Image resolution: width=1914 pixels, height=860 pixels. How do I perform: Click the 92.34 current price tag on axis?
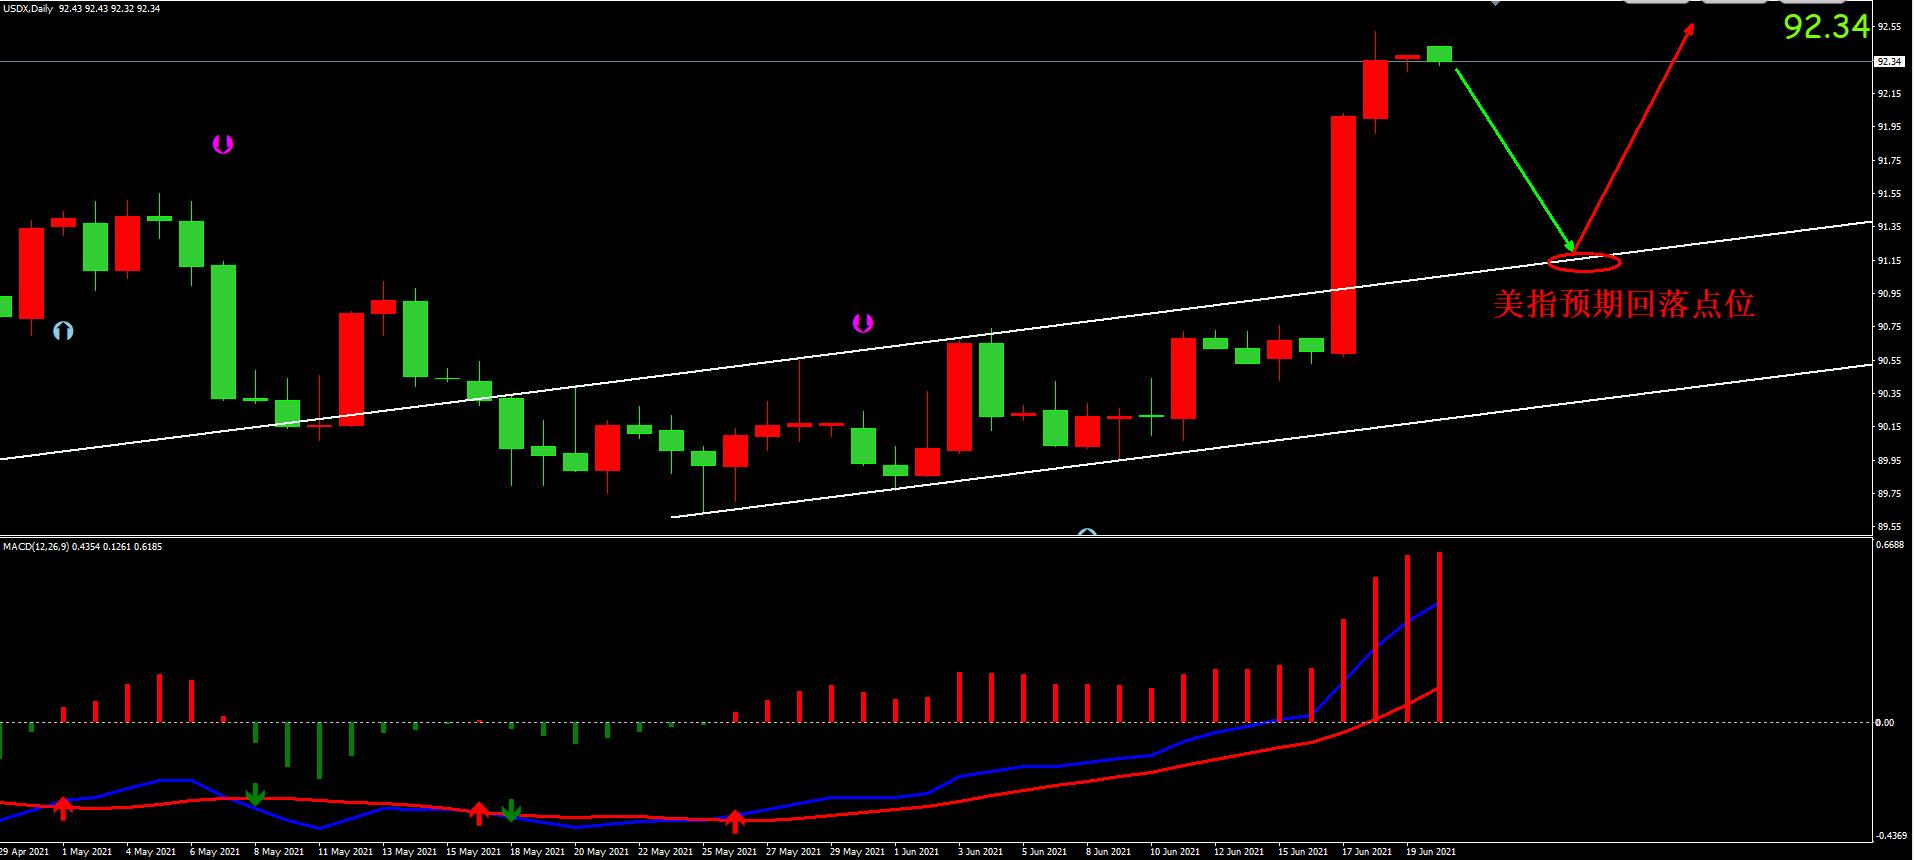(1888, 62)
